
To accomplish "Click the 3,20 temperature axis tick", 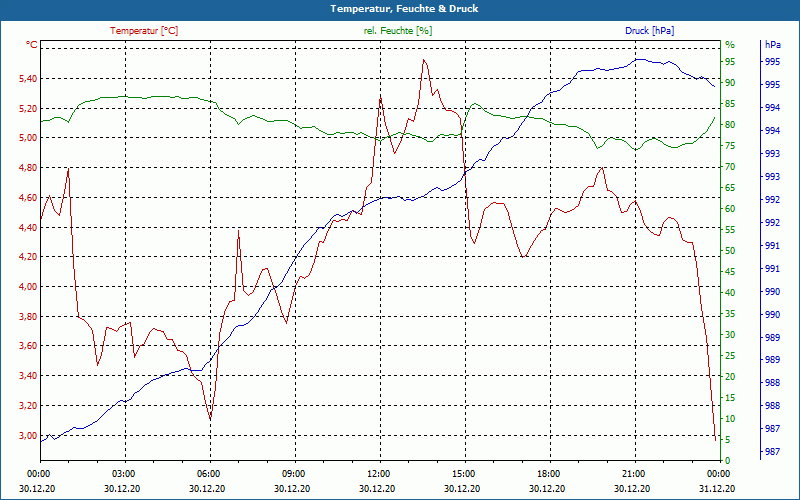I will [x=28, y=406].
